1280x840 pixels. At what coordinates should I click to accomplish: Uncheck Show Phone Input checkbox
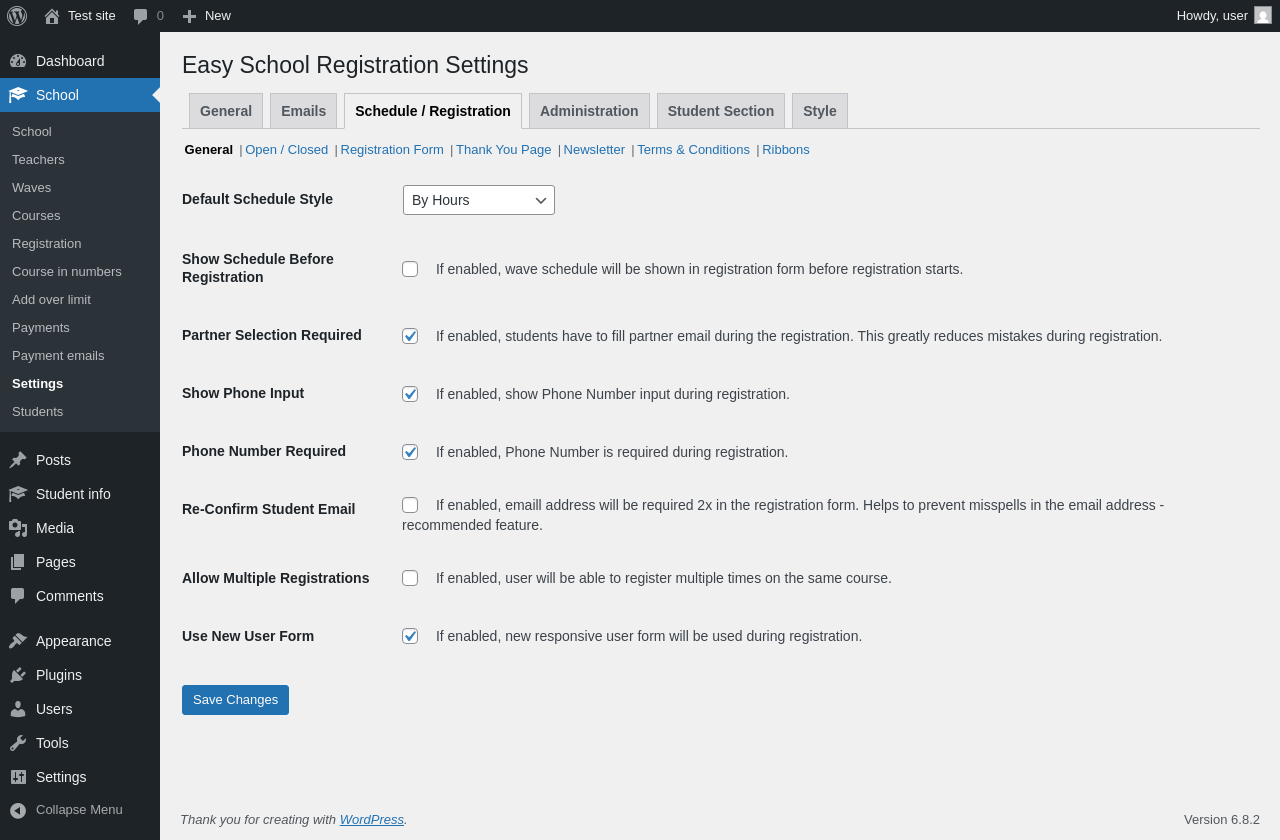410,394
